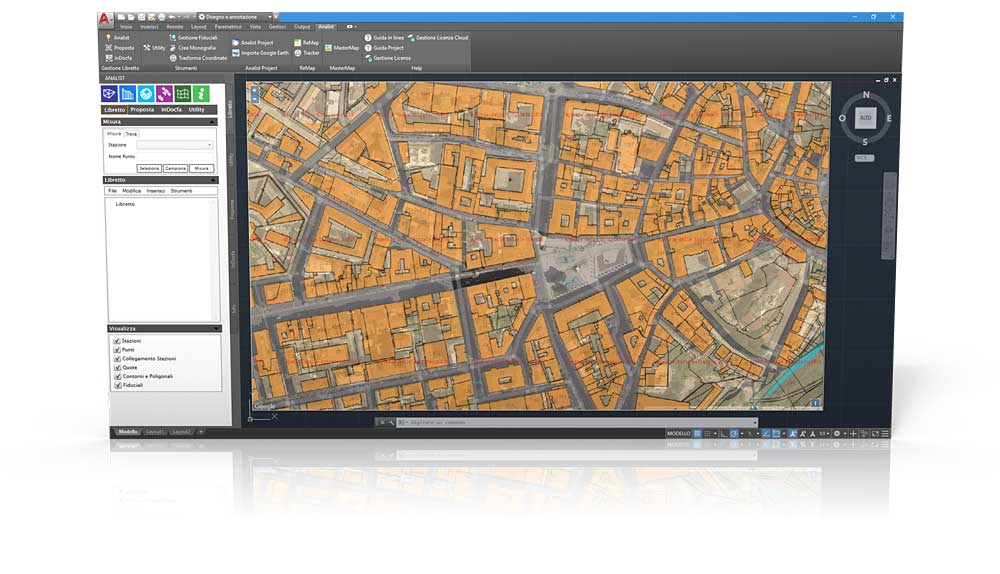Select the Analist ribbon tab
The height and width of the screenshot is (574, 1000).
(x=326, y=27)
